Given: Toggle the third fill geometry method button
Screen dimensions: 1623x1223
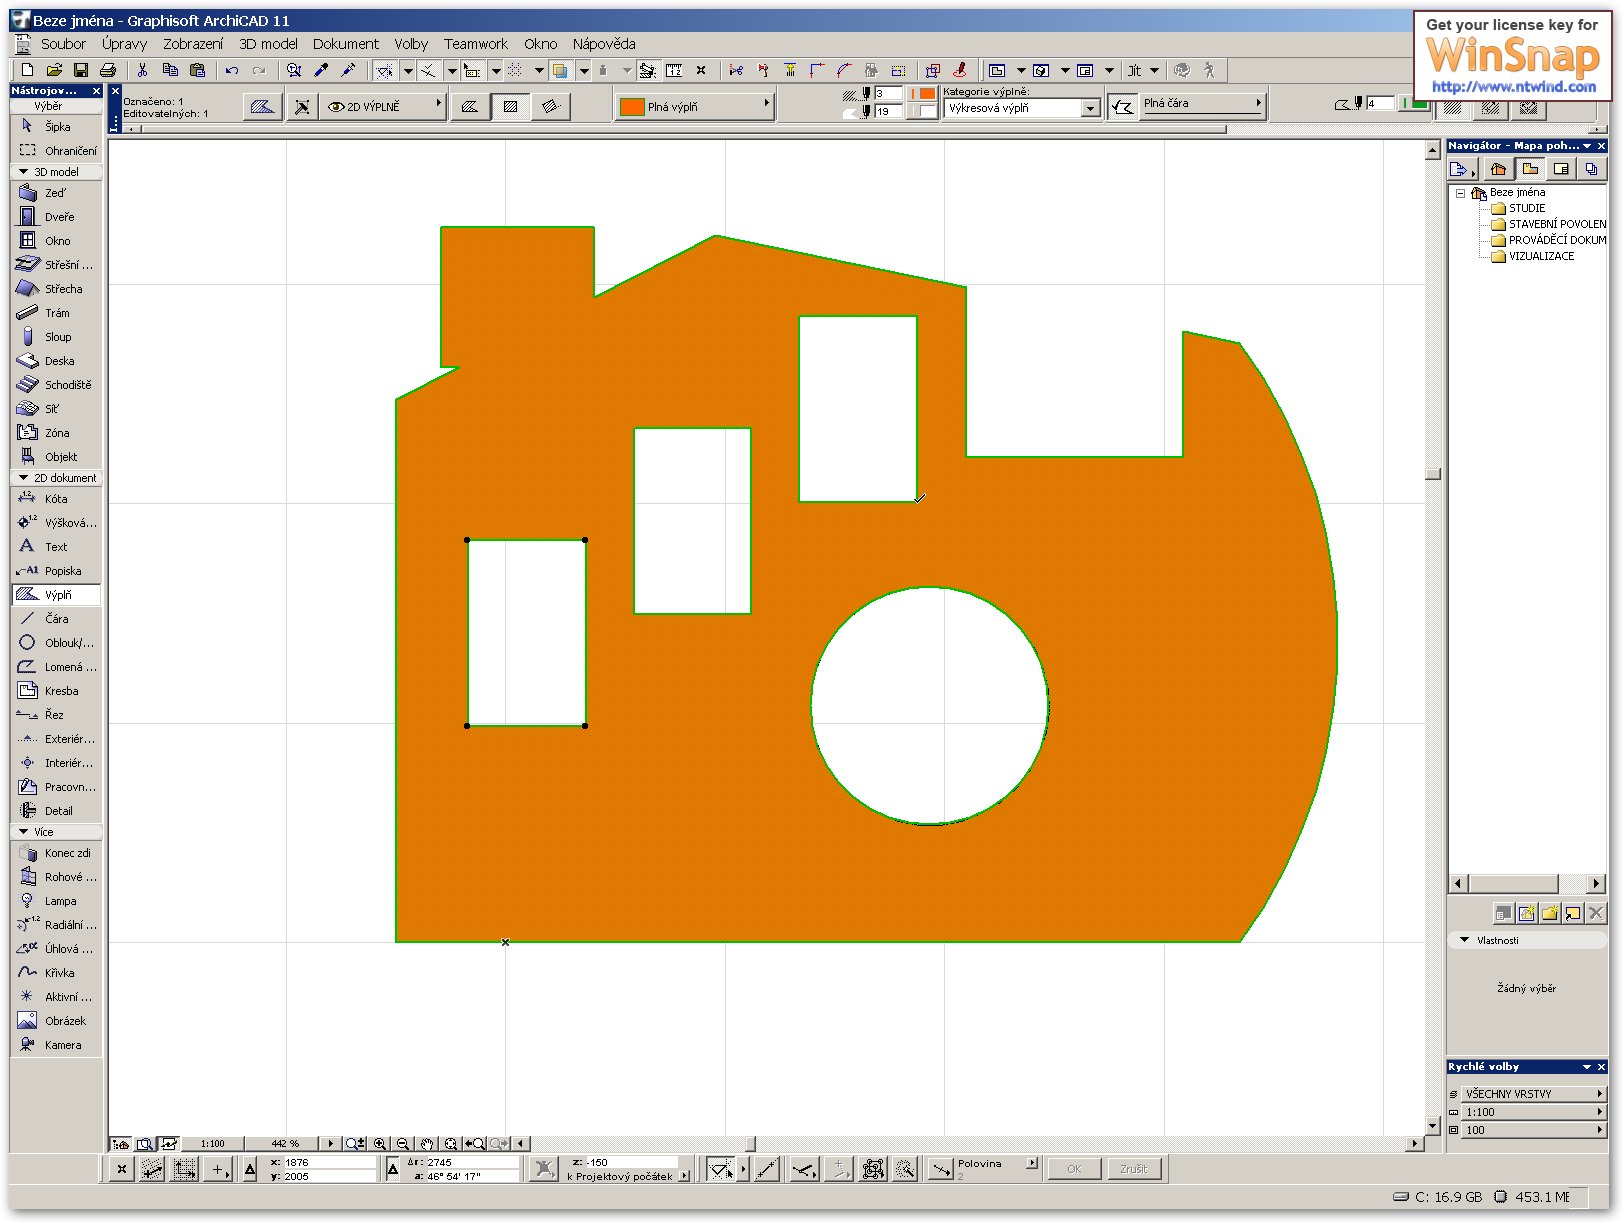Looking at the screenshot, I should tap(550, 106).
